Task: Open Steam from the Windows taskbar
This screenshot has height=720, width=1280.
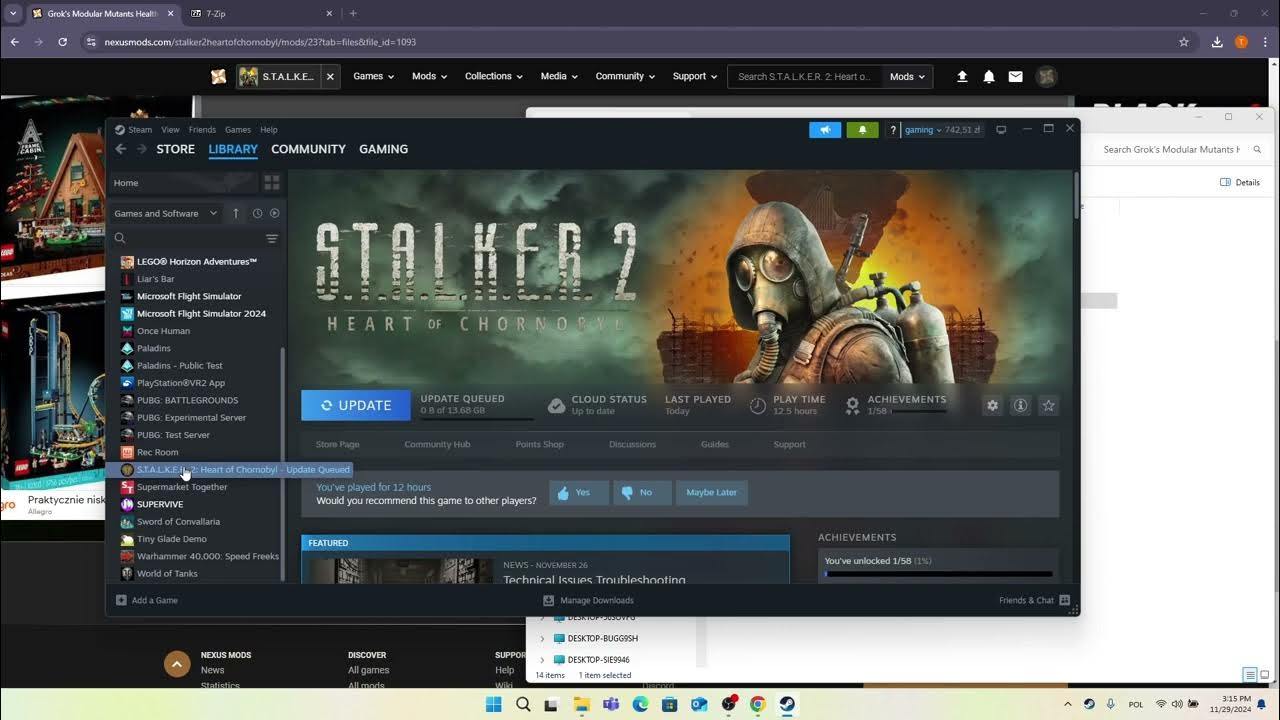Action: pyautogui.click(x=786, y=704)
